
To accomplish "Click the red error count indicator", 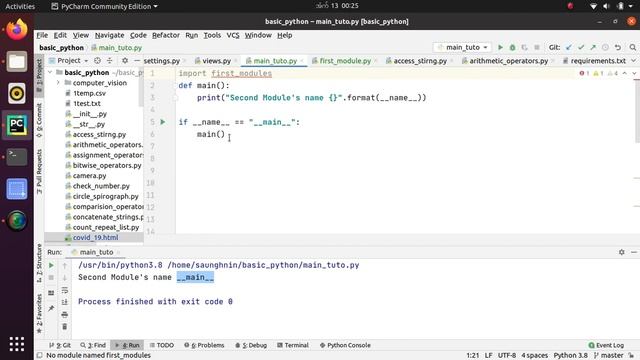I will (x=584, y=73).
